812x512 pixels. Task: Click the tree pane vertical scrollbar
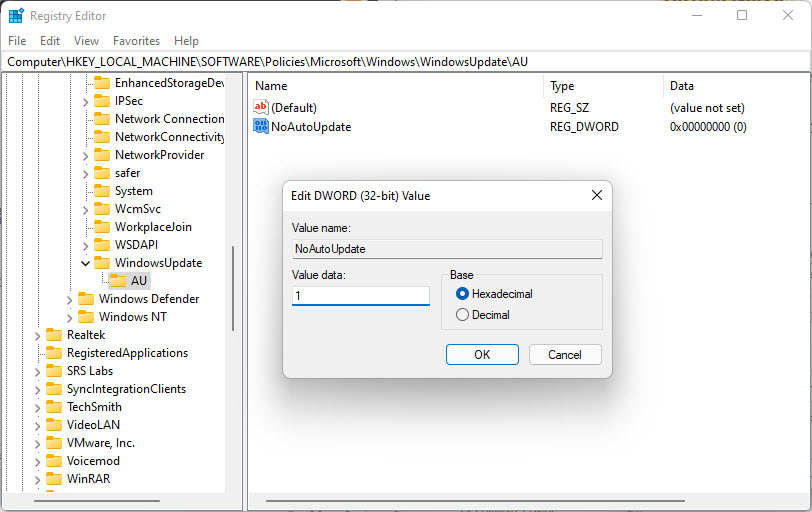click(x=233, y=288)
